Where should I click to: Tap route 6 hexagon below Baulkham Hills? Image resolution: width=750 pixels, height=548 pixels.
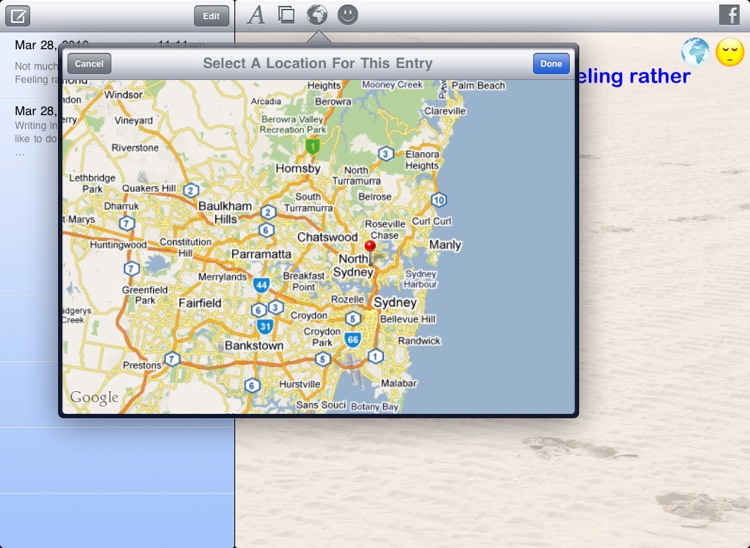[x=266, y=230]
